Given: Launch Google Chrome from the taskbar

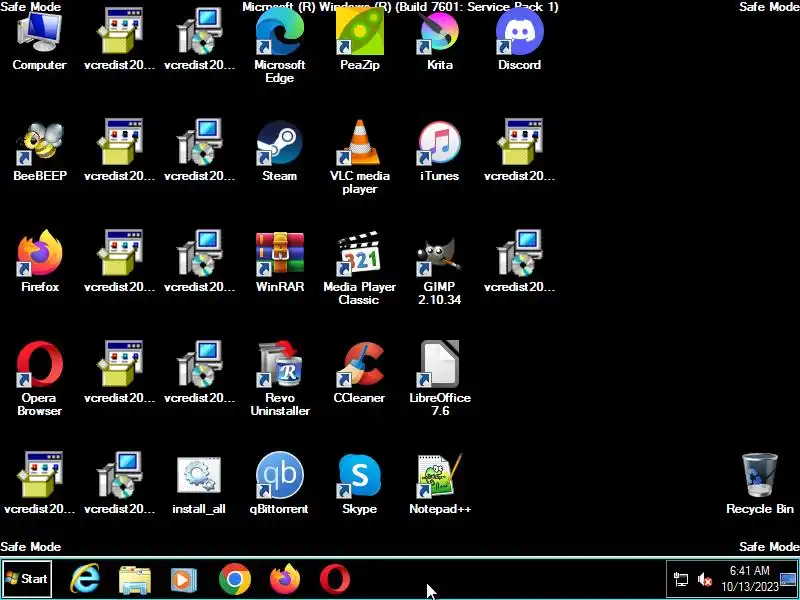Looking at the screenshot, I should point(235,580).
